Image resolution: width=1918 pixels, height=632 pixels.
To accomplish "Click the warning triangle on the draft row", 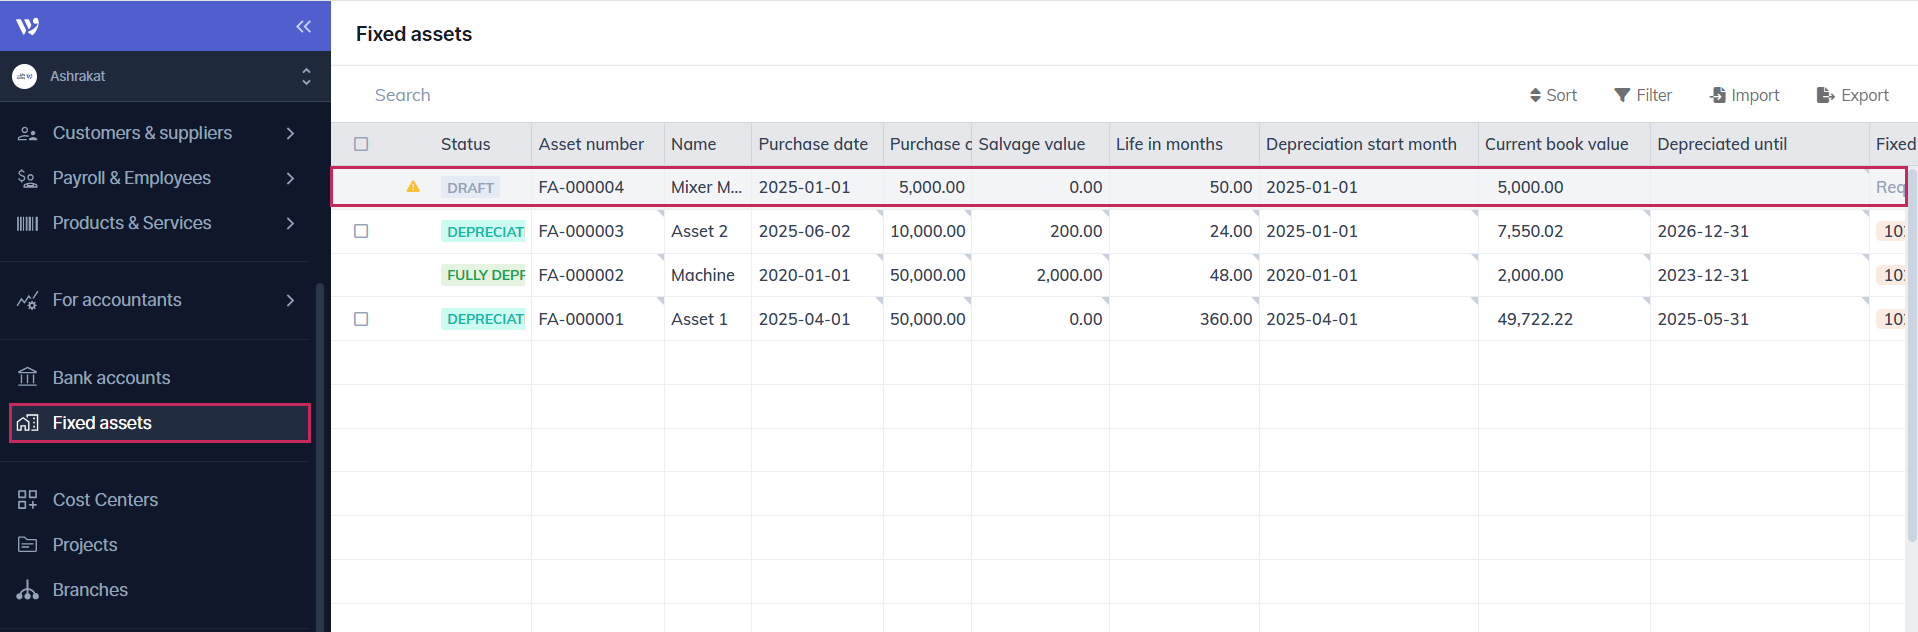I will coord(413,187).
